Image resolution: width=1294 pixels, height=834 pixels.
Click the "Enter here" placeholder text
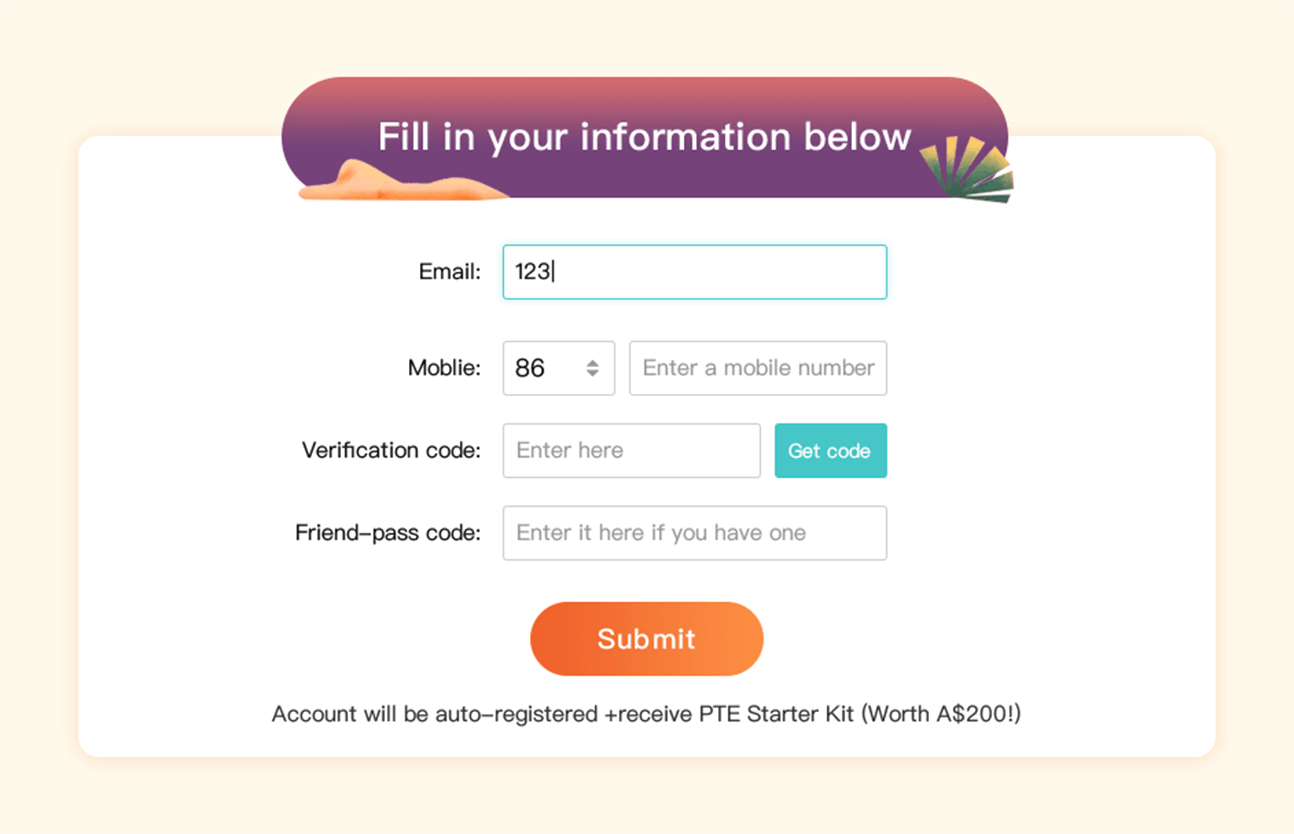[x=570, y=451]
